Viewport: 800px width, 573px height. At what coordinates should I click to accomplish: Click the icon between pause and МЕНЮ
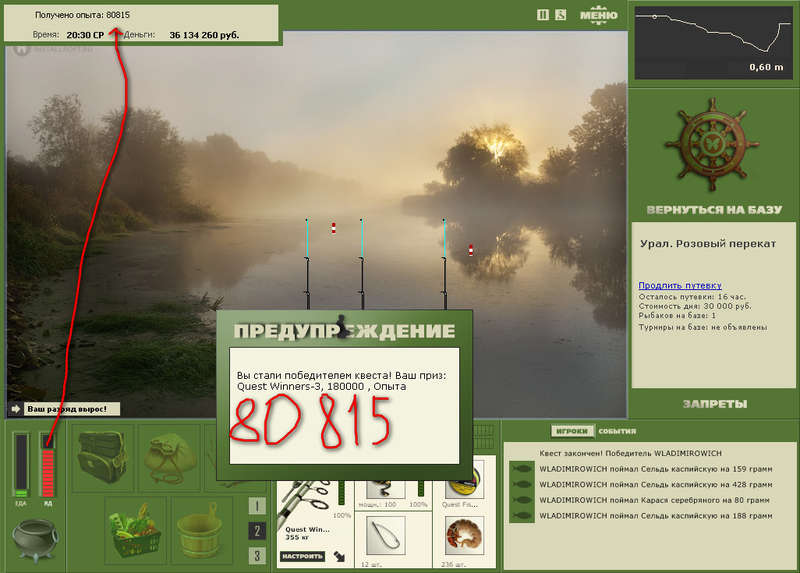click(561, 15)
